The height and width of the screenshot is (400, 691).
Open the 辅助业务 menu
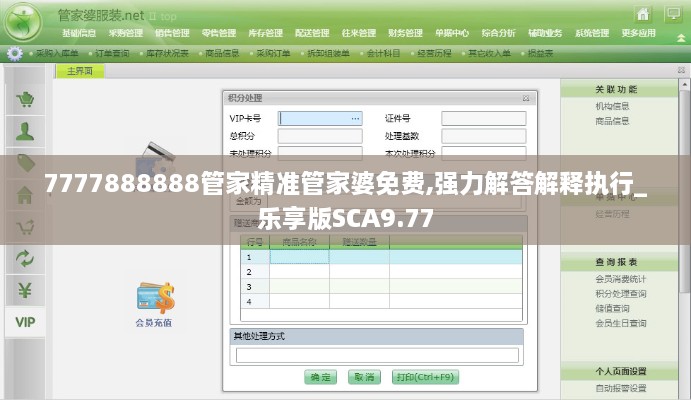(545, 33)
